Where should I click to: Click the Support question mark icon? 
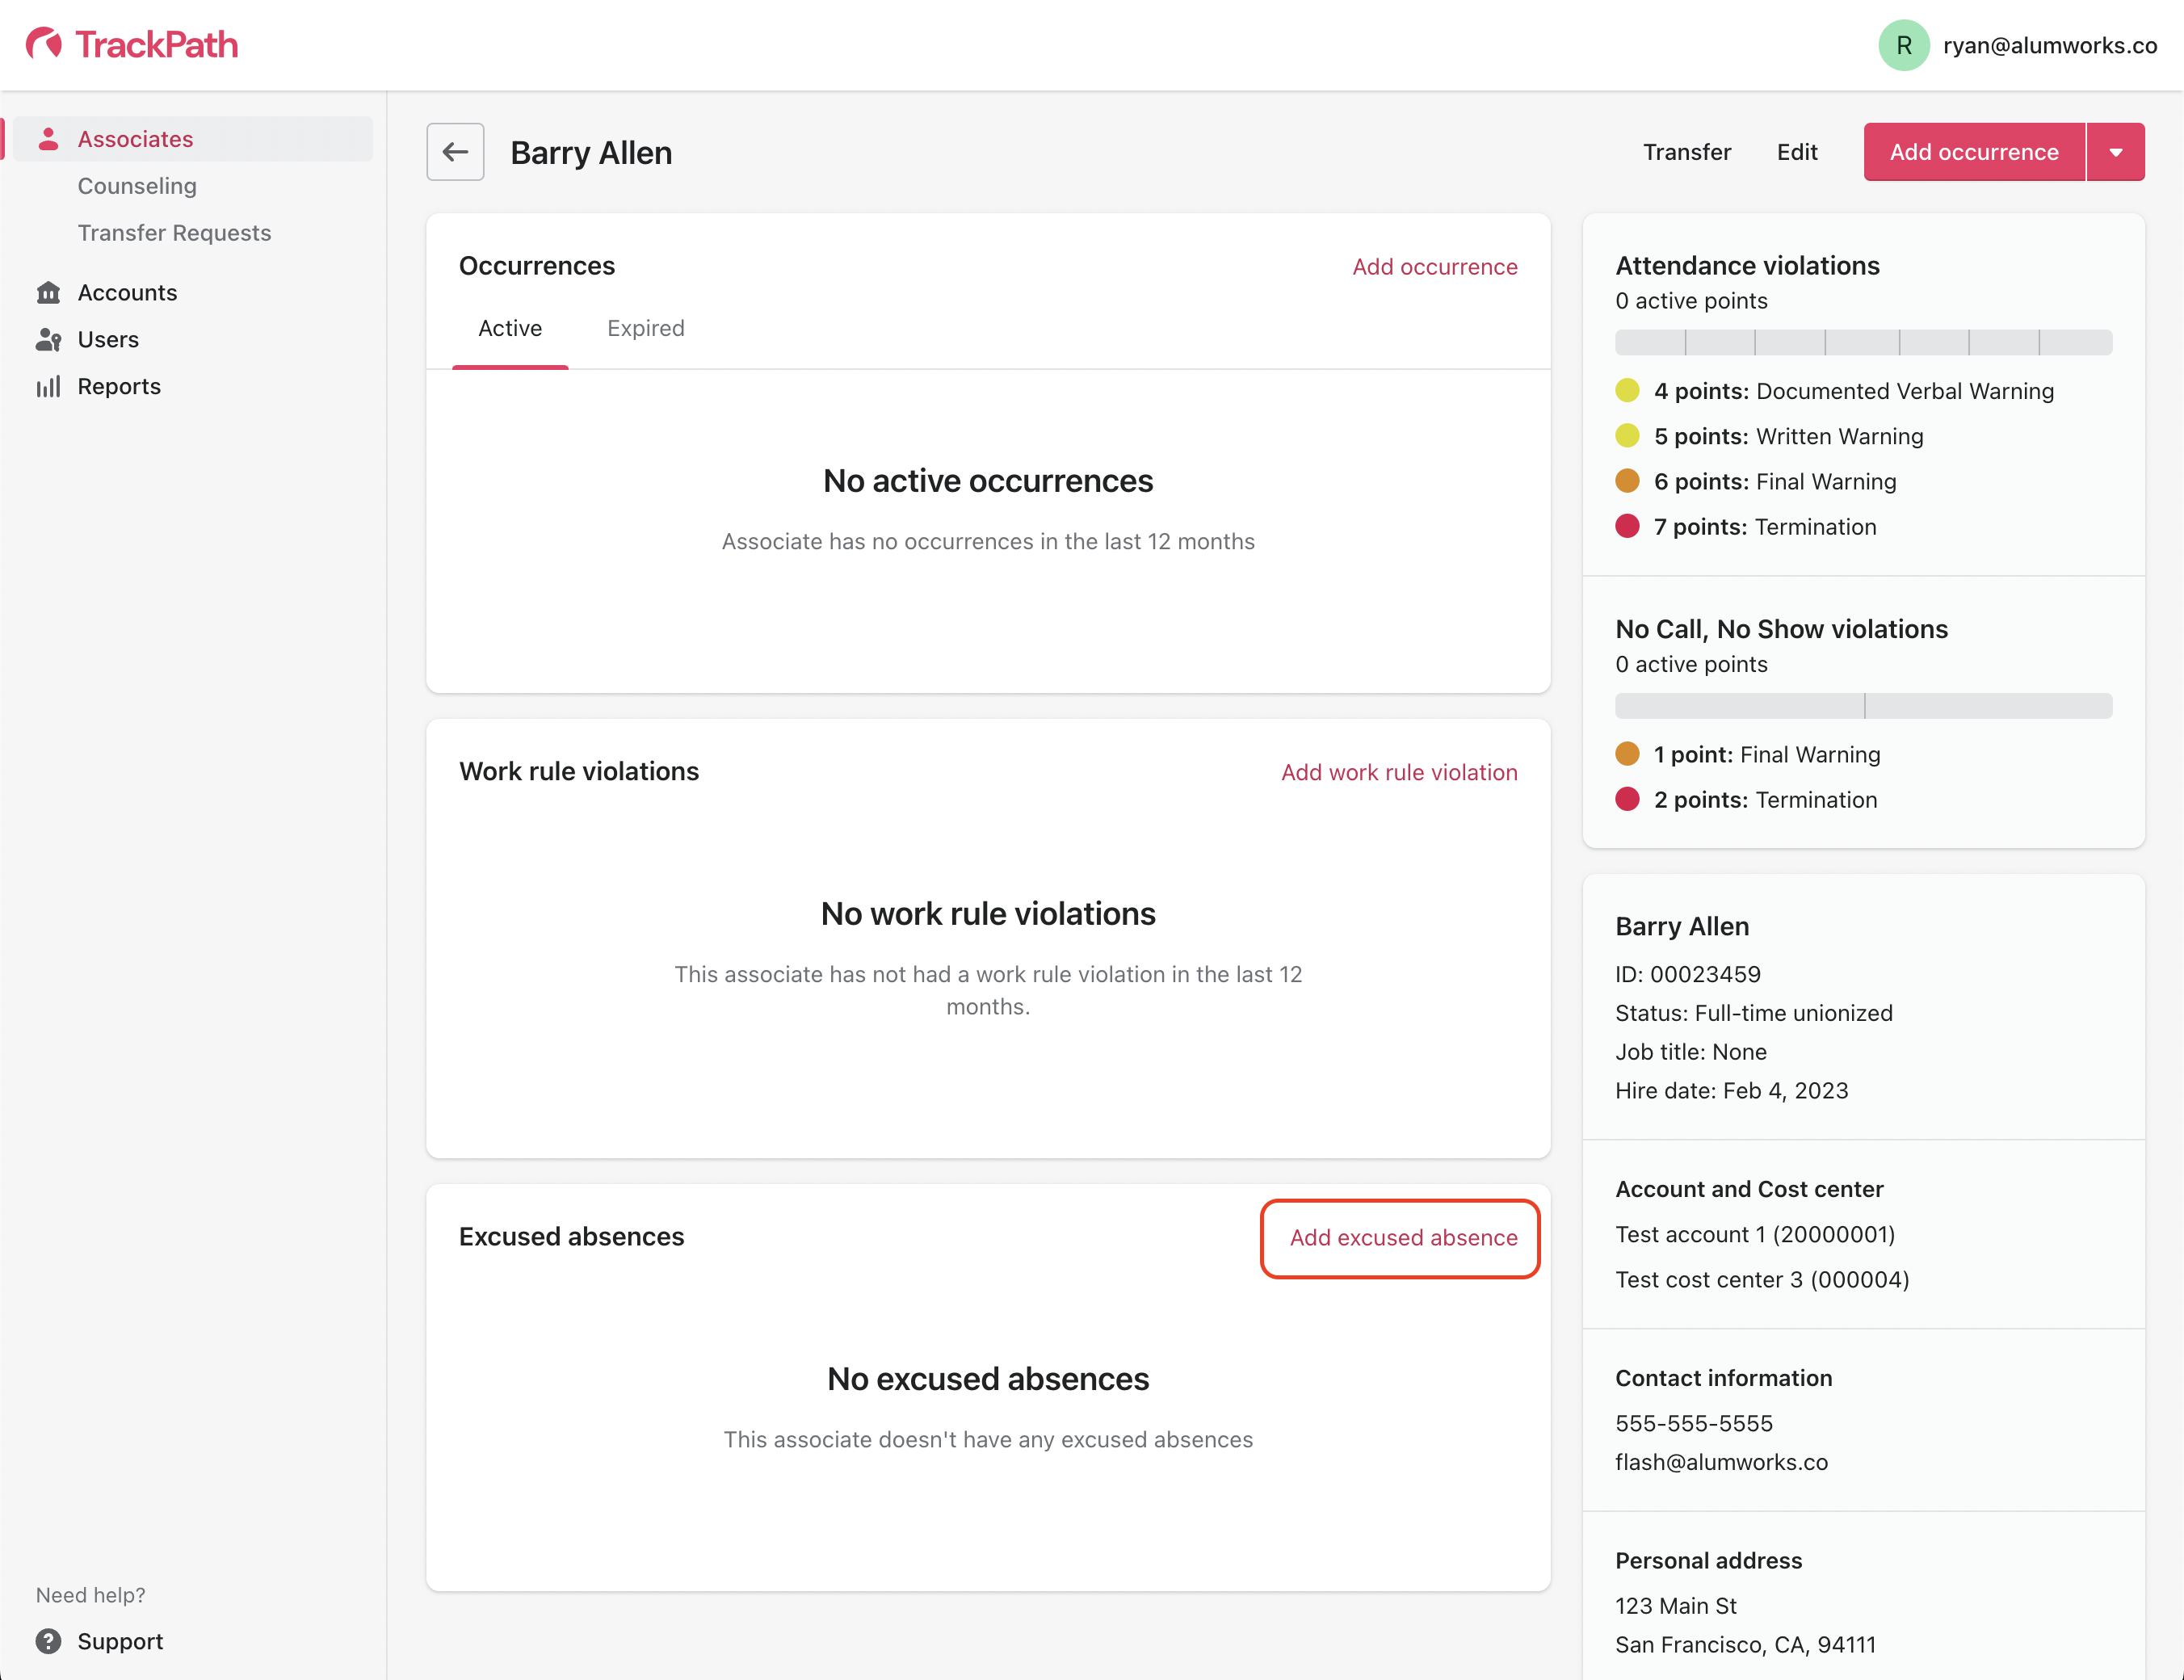click(48, 1641)
